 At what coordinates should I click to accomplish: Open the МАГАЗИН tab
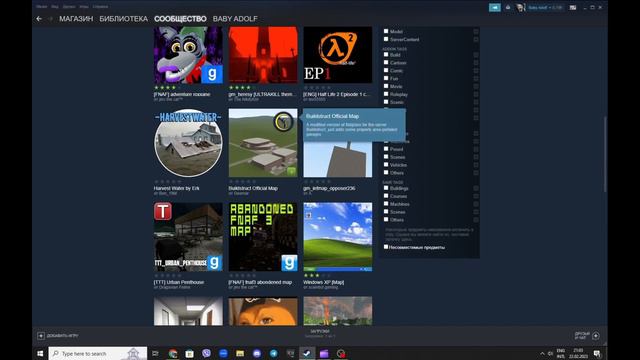(x=76, y=19)
